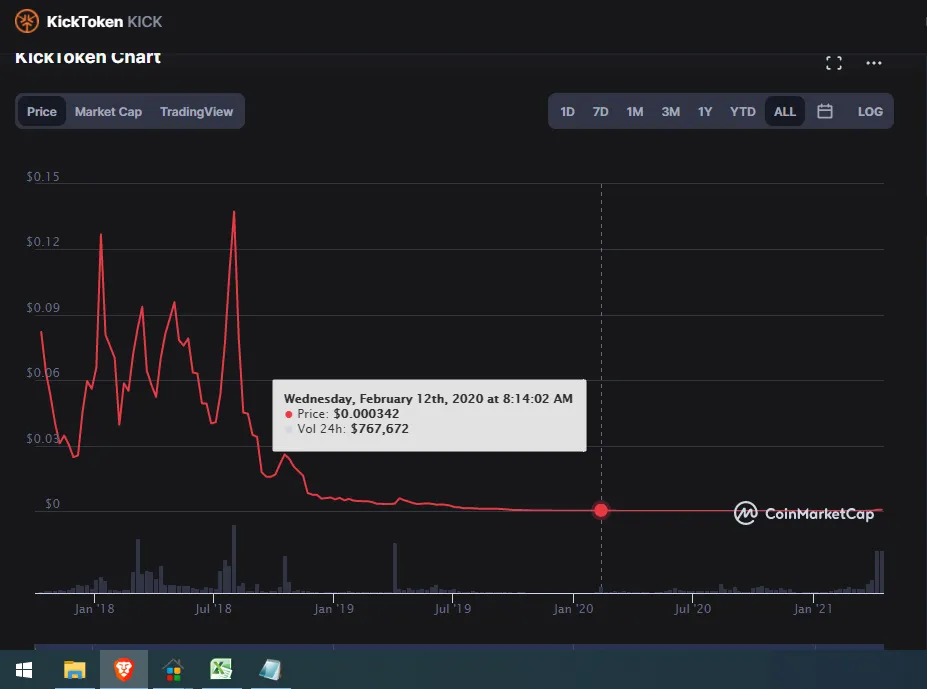Select the 1D time range
This screenshot has width=927, height=689.
[x=567, y=111]
